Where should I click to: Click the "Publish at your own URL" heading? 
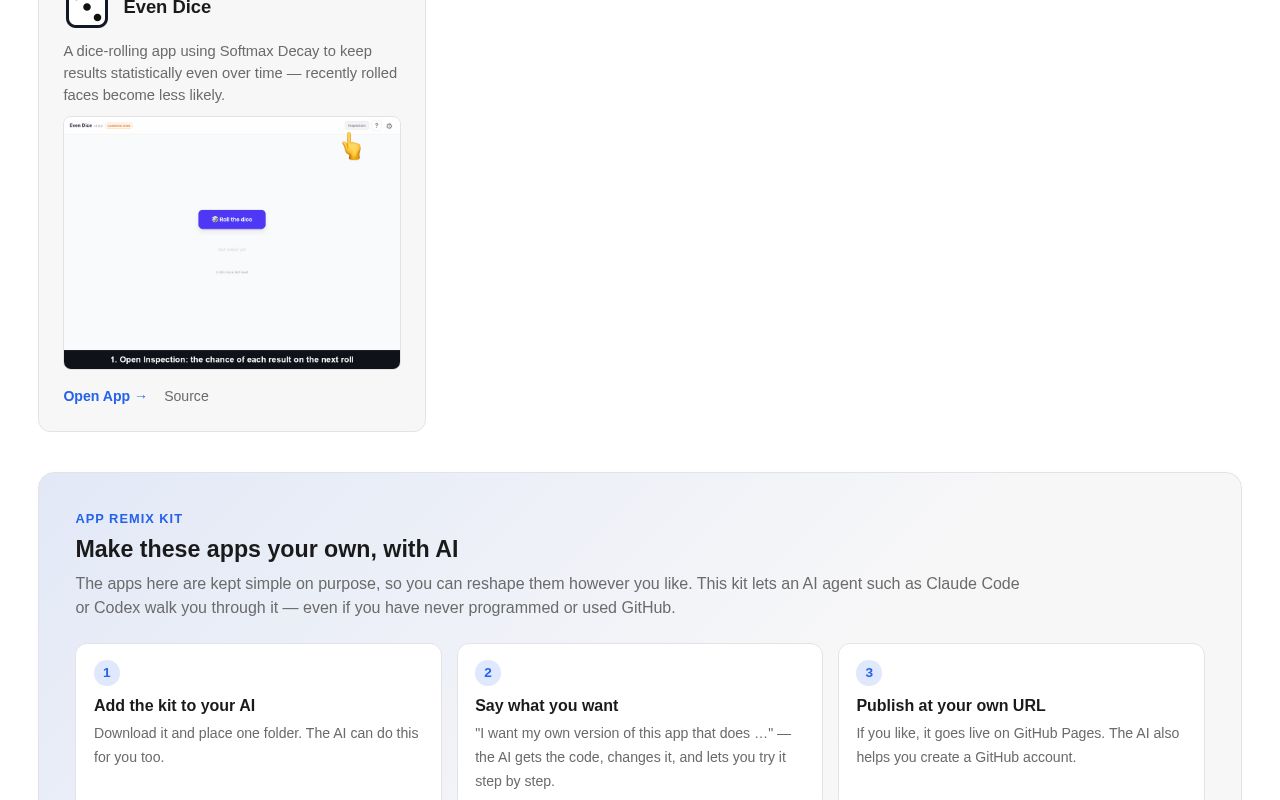(951, 705)
